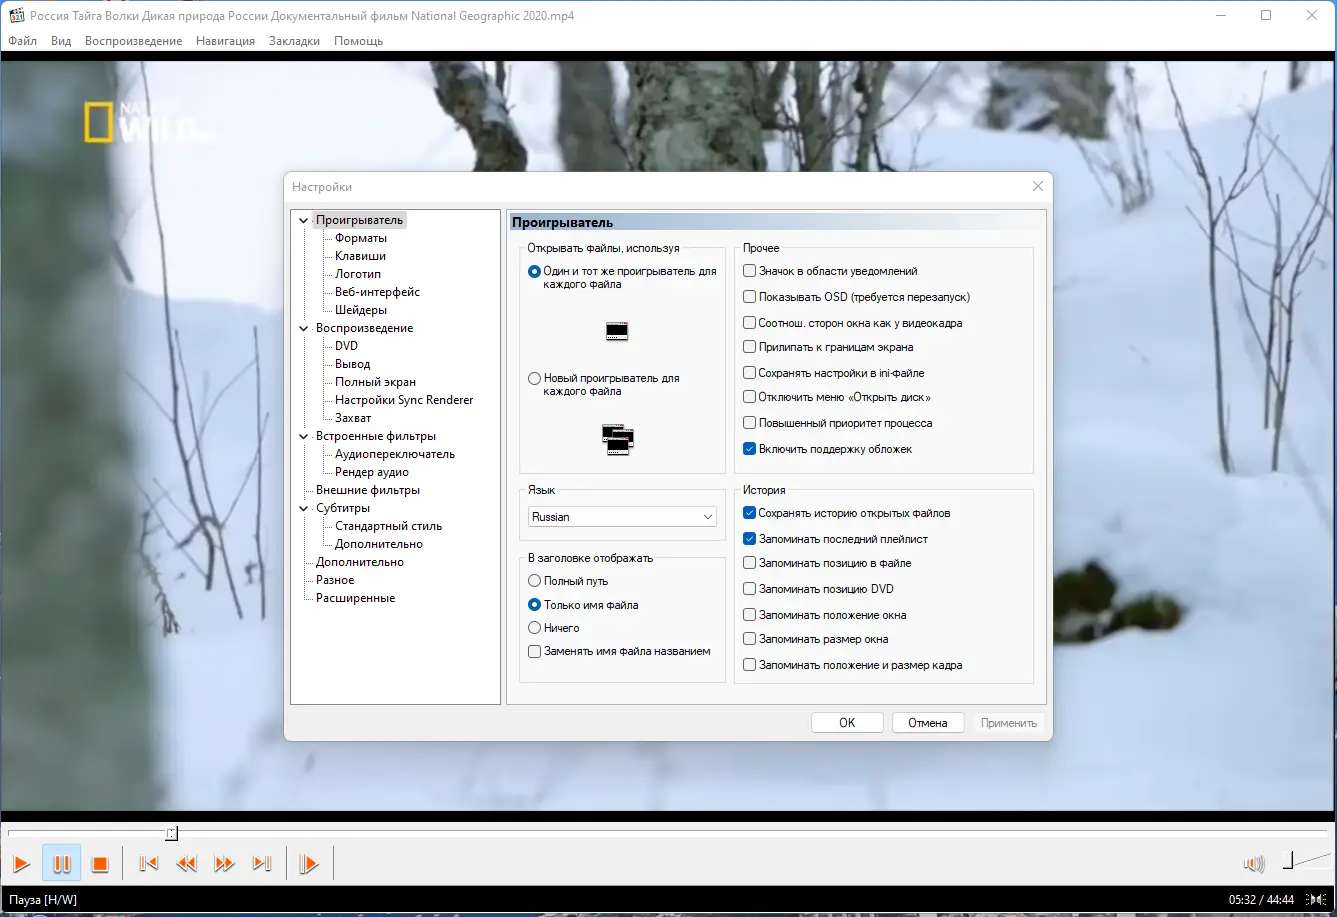Mute audio with the speaker icon
1337x917 pixels.
click(1254, 863)
